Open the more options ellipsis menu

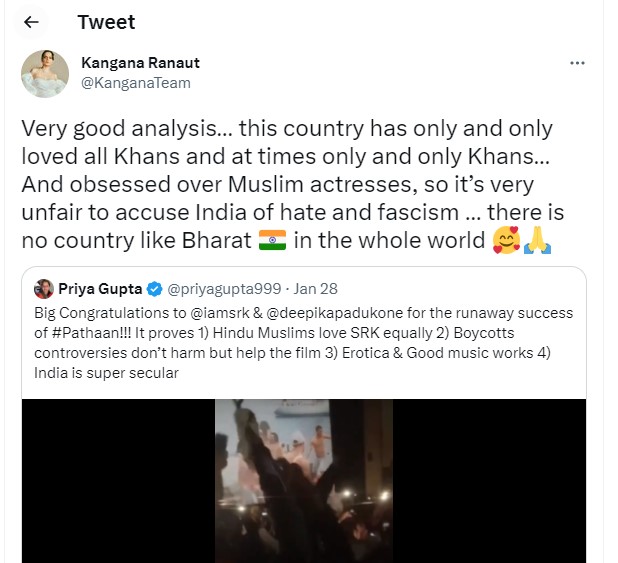pos(577,63)
